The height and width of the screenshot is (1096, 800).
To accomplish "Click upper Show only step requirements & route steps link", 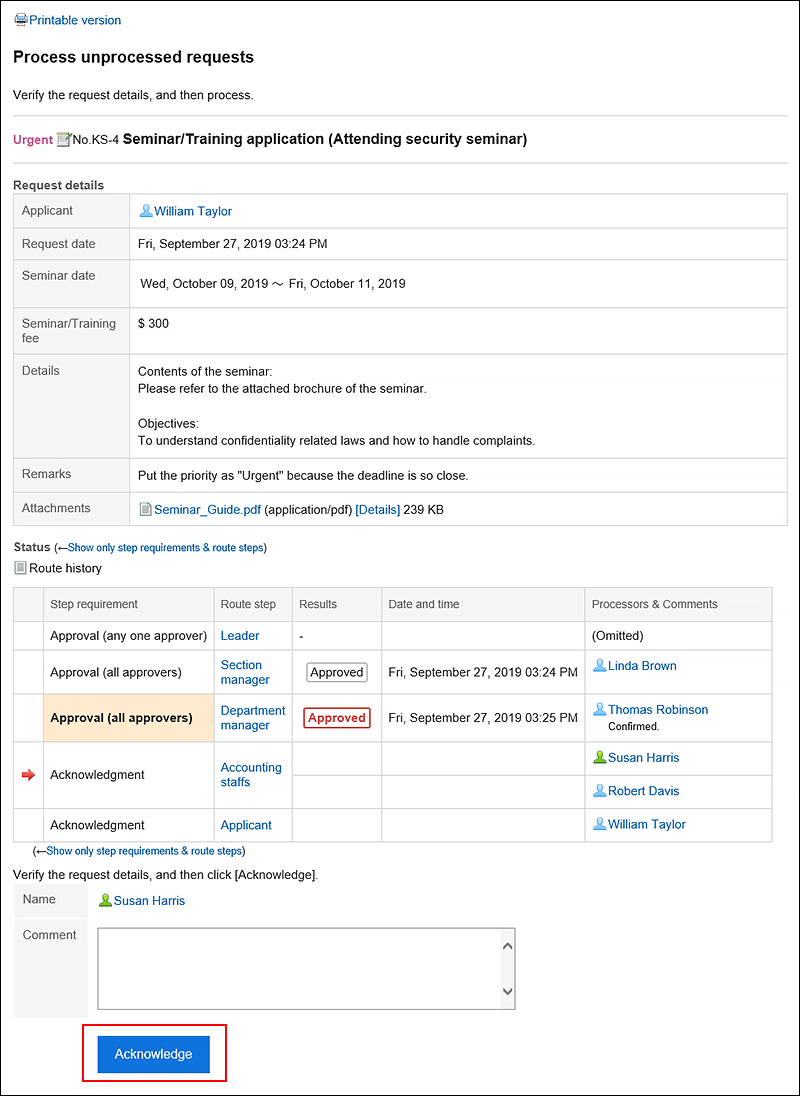I will [166, 547].
